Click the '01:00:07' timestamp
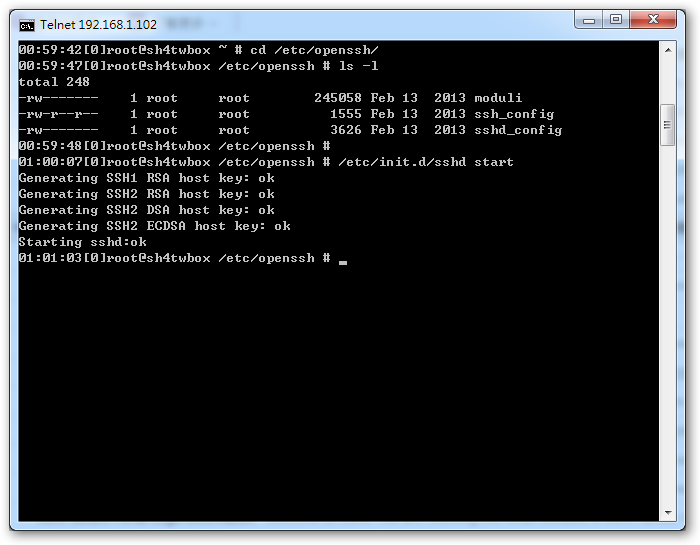The height and width of the screenshot is (545, 700). pos(50,162)
